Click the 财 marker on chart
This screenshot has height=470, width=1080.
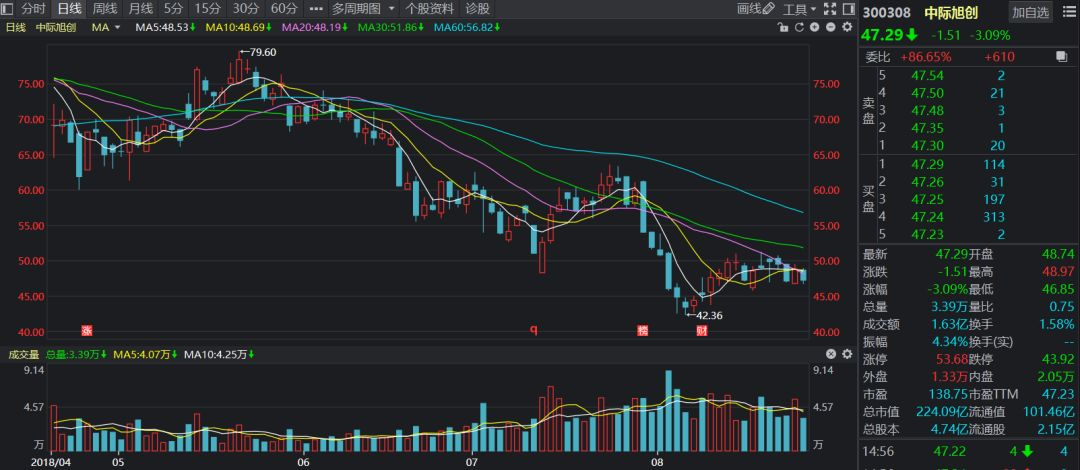click(x=701, y=330)
